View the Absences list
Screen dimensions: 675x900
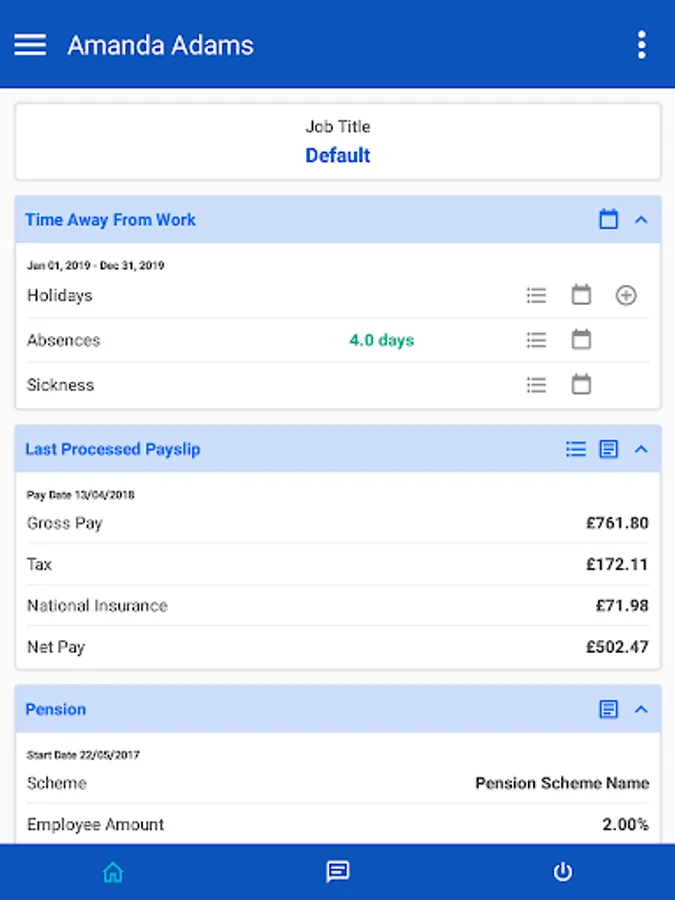point(537,340)
